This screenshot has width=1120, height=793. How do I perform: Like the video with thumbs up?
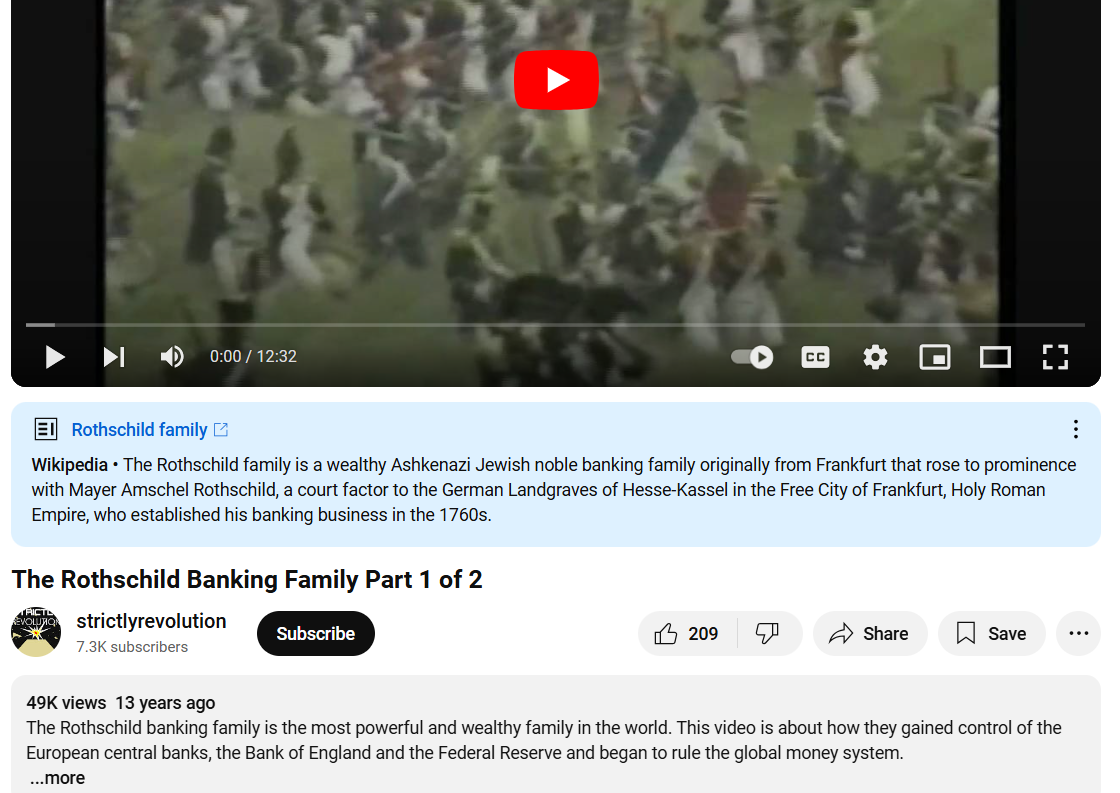(x=686, y=634)
